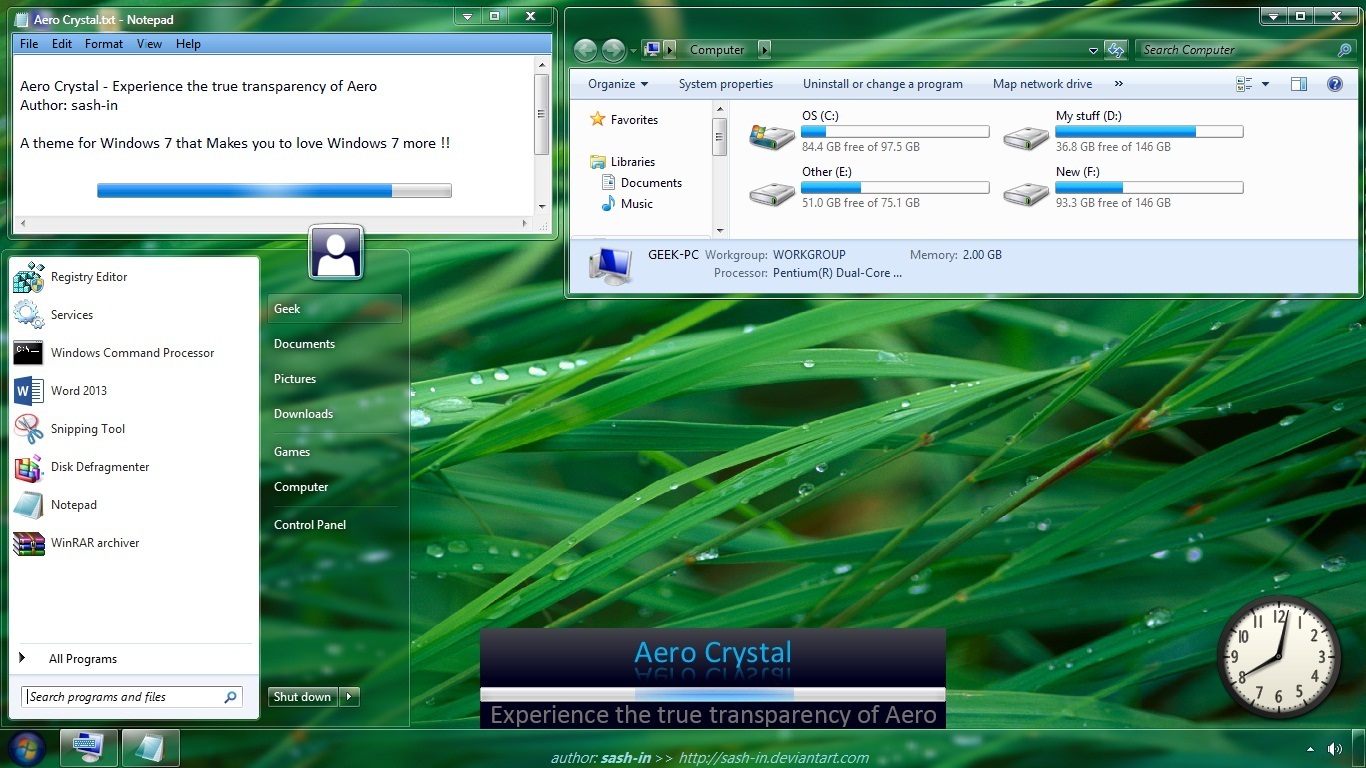Switch to Notepad window on taskbar
Viewport: 1366px width, 768px height.
[x=151, y=748]
